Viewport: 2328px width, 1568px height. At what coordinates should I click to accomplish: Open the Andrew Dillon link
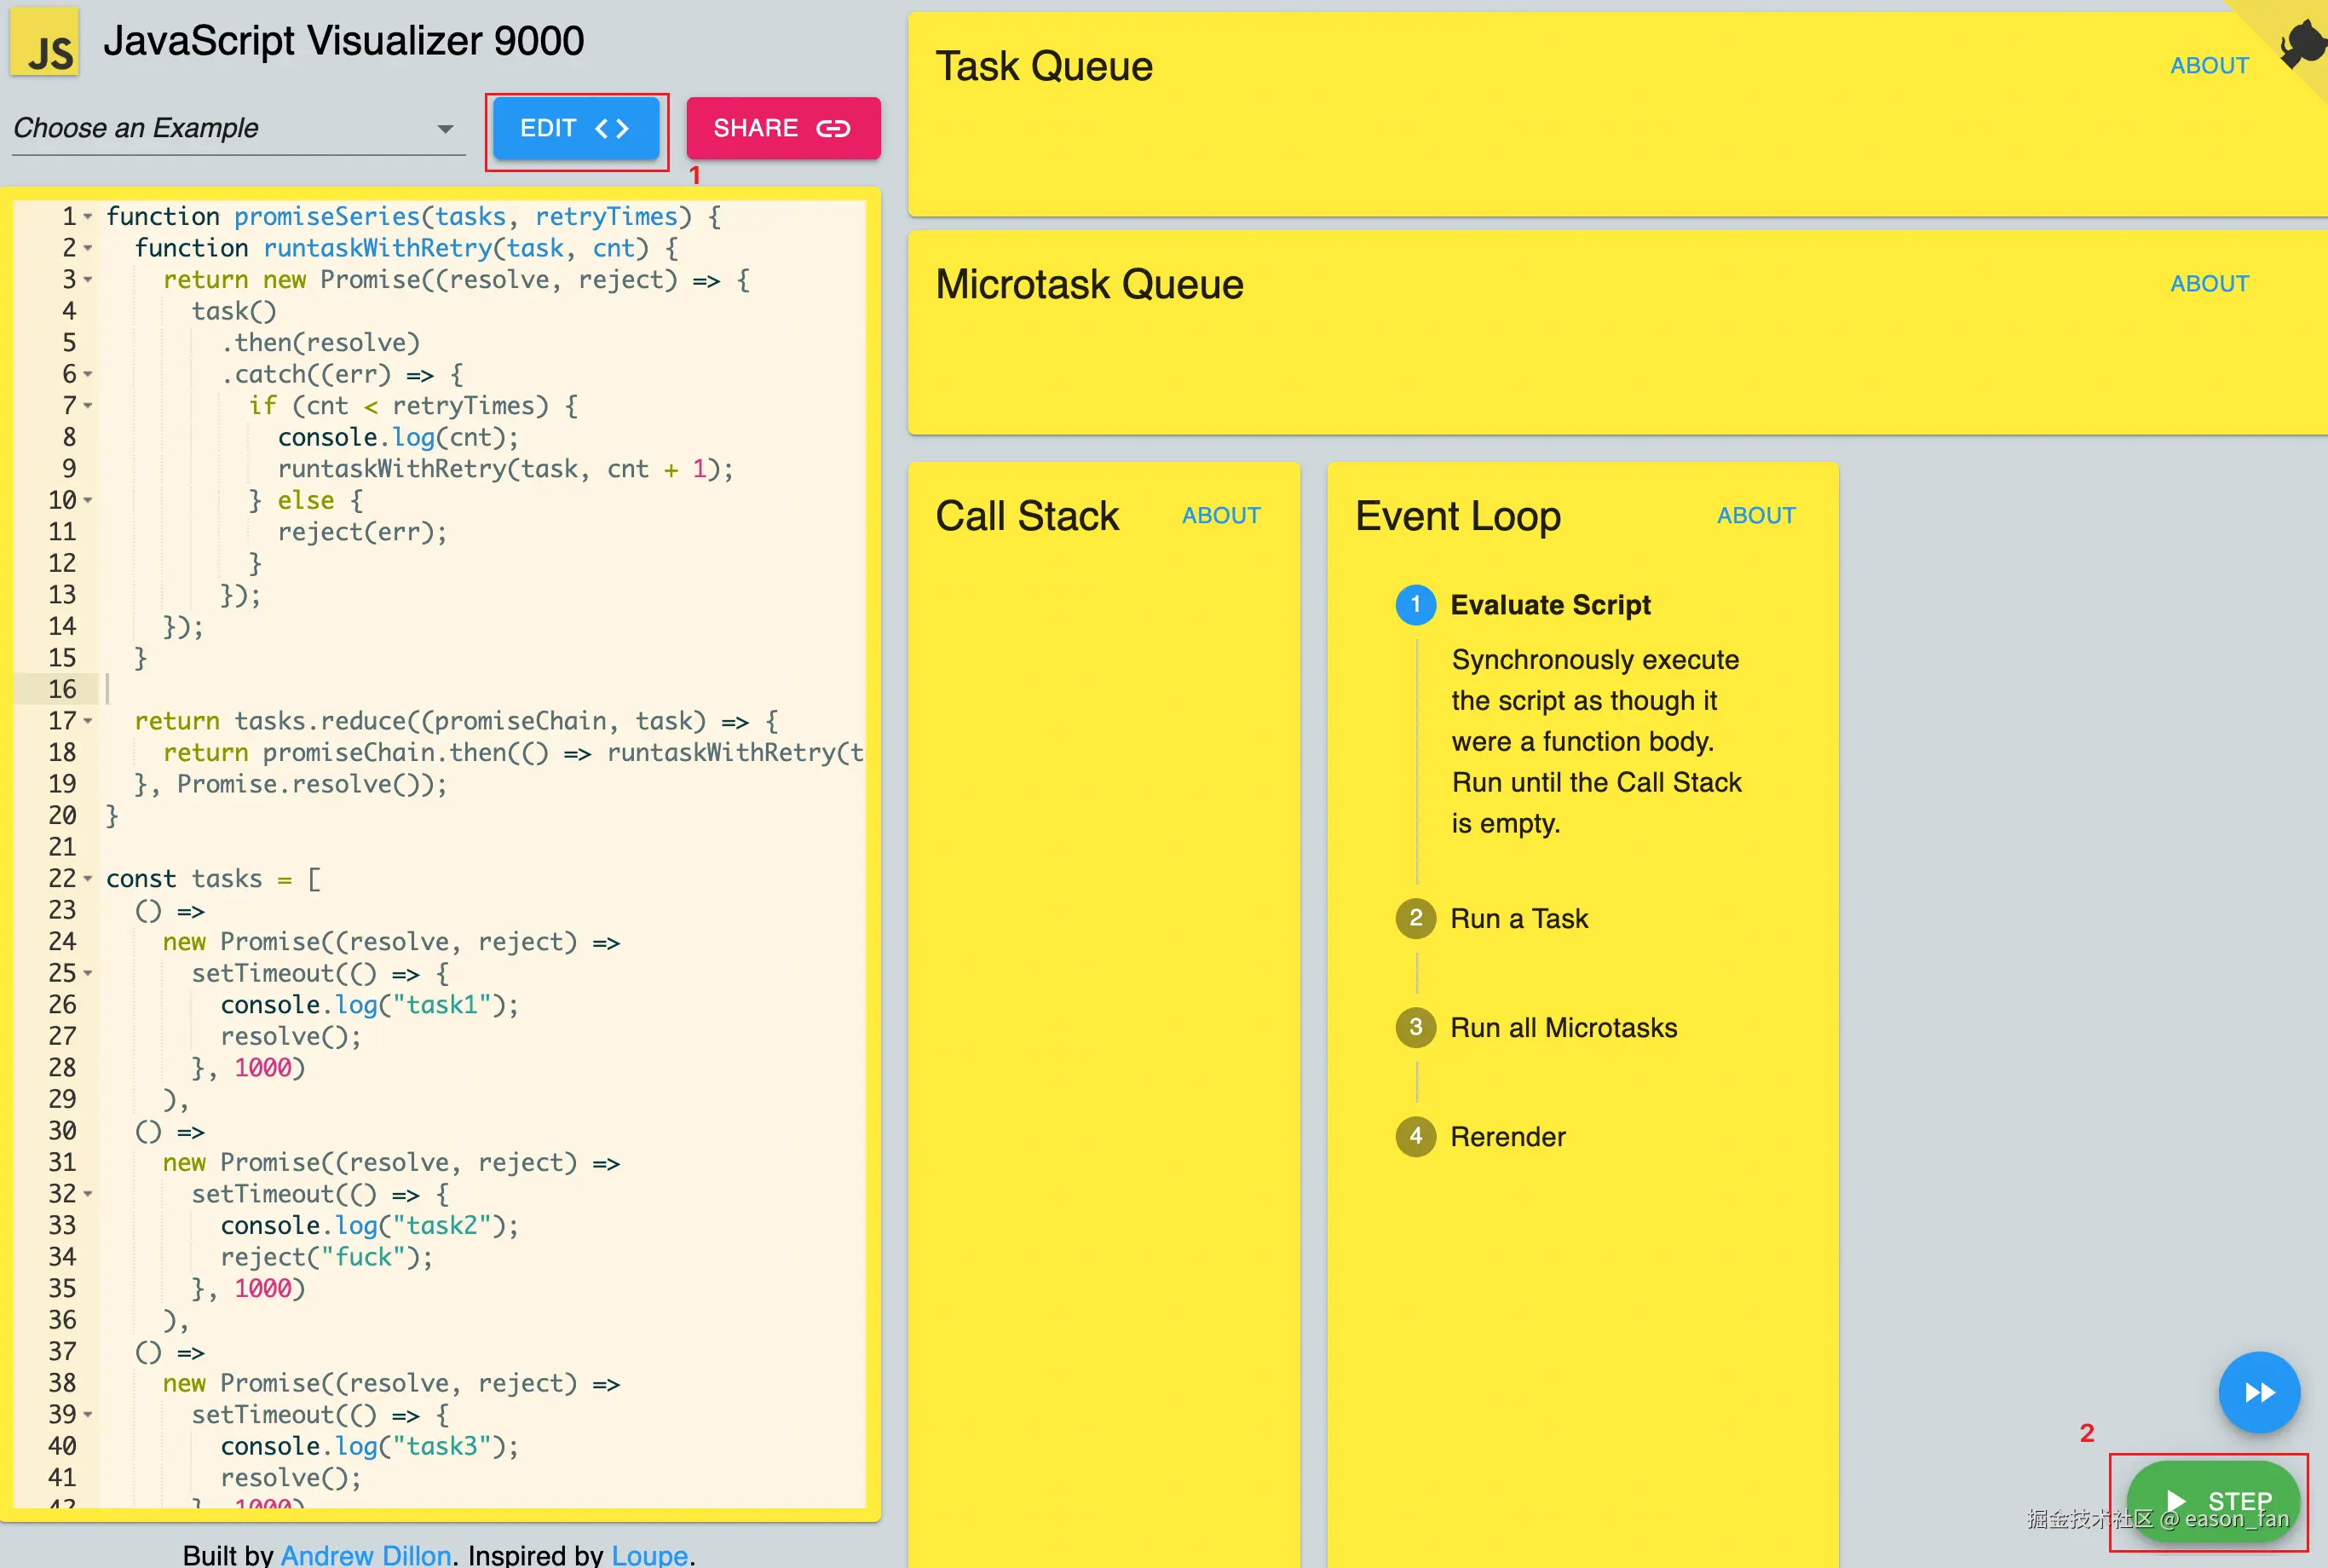(x=365, y=1554)
